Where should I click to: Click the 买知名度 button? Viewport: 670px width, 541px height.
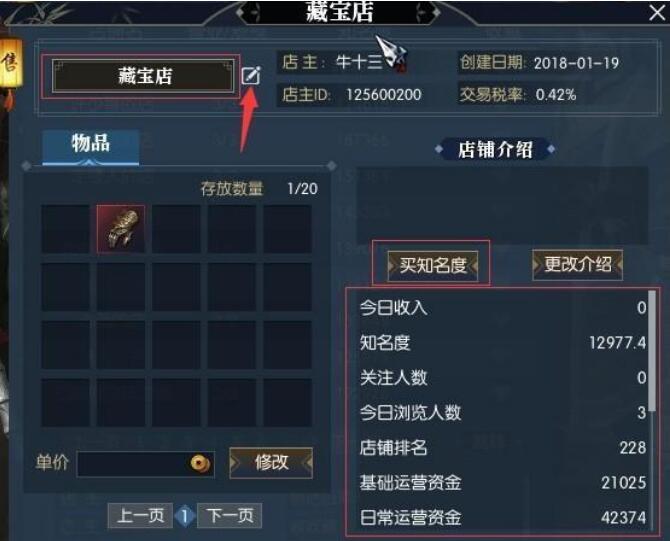pyautogui.click(x=432, y=265)
